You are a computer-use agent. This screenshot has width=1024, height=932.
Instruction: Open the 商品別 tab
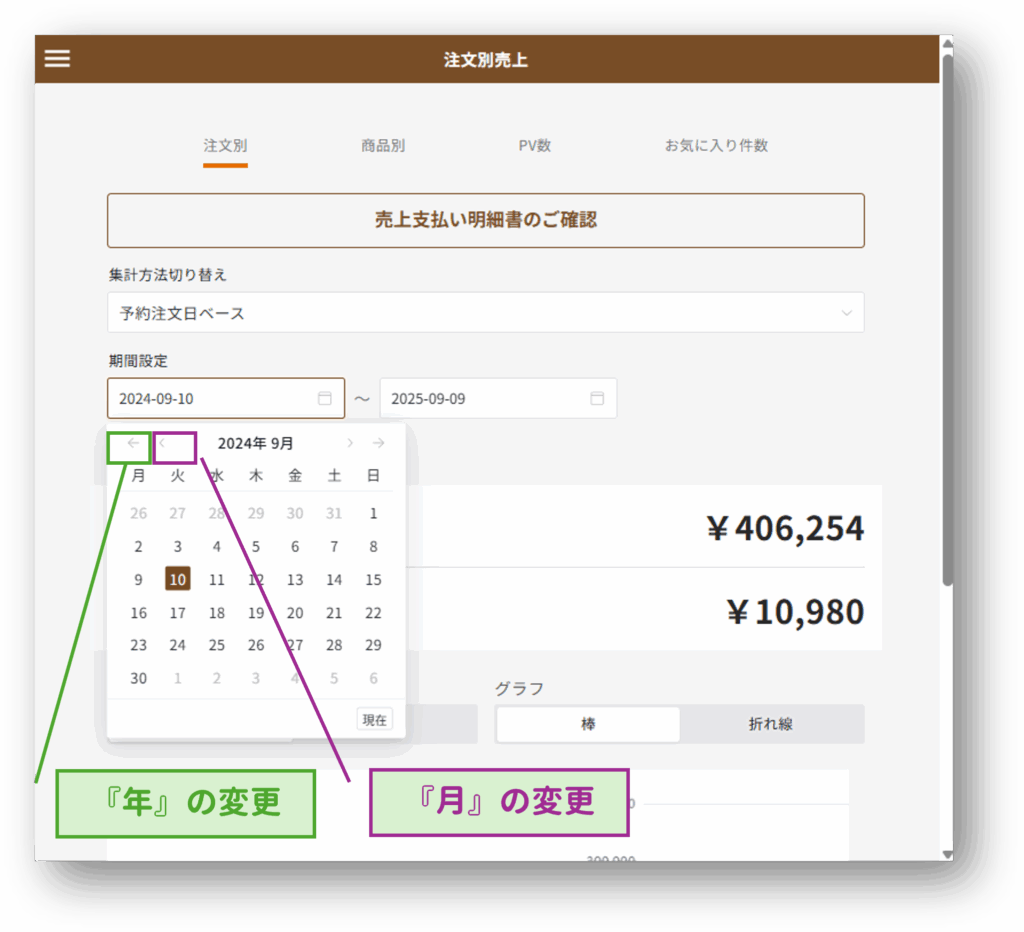[383, 146]
